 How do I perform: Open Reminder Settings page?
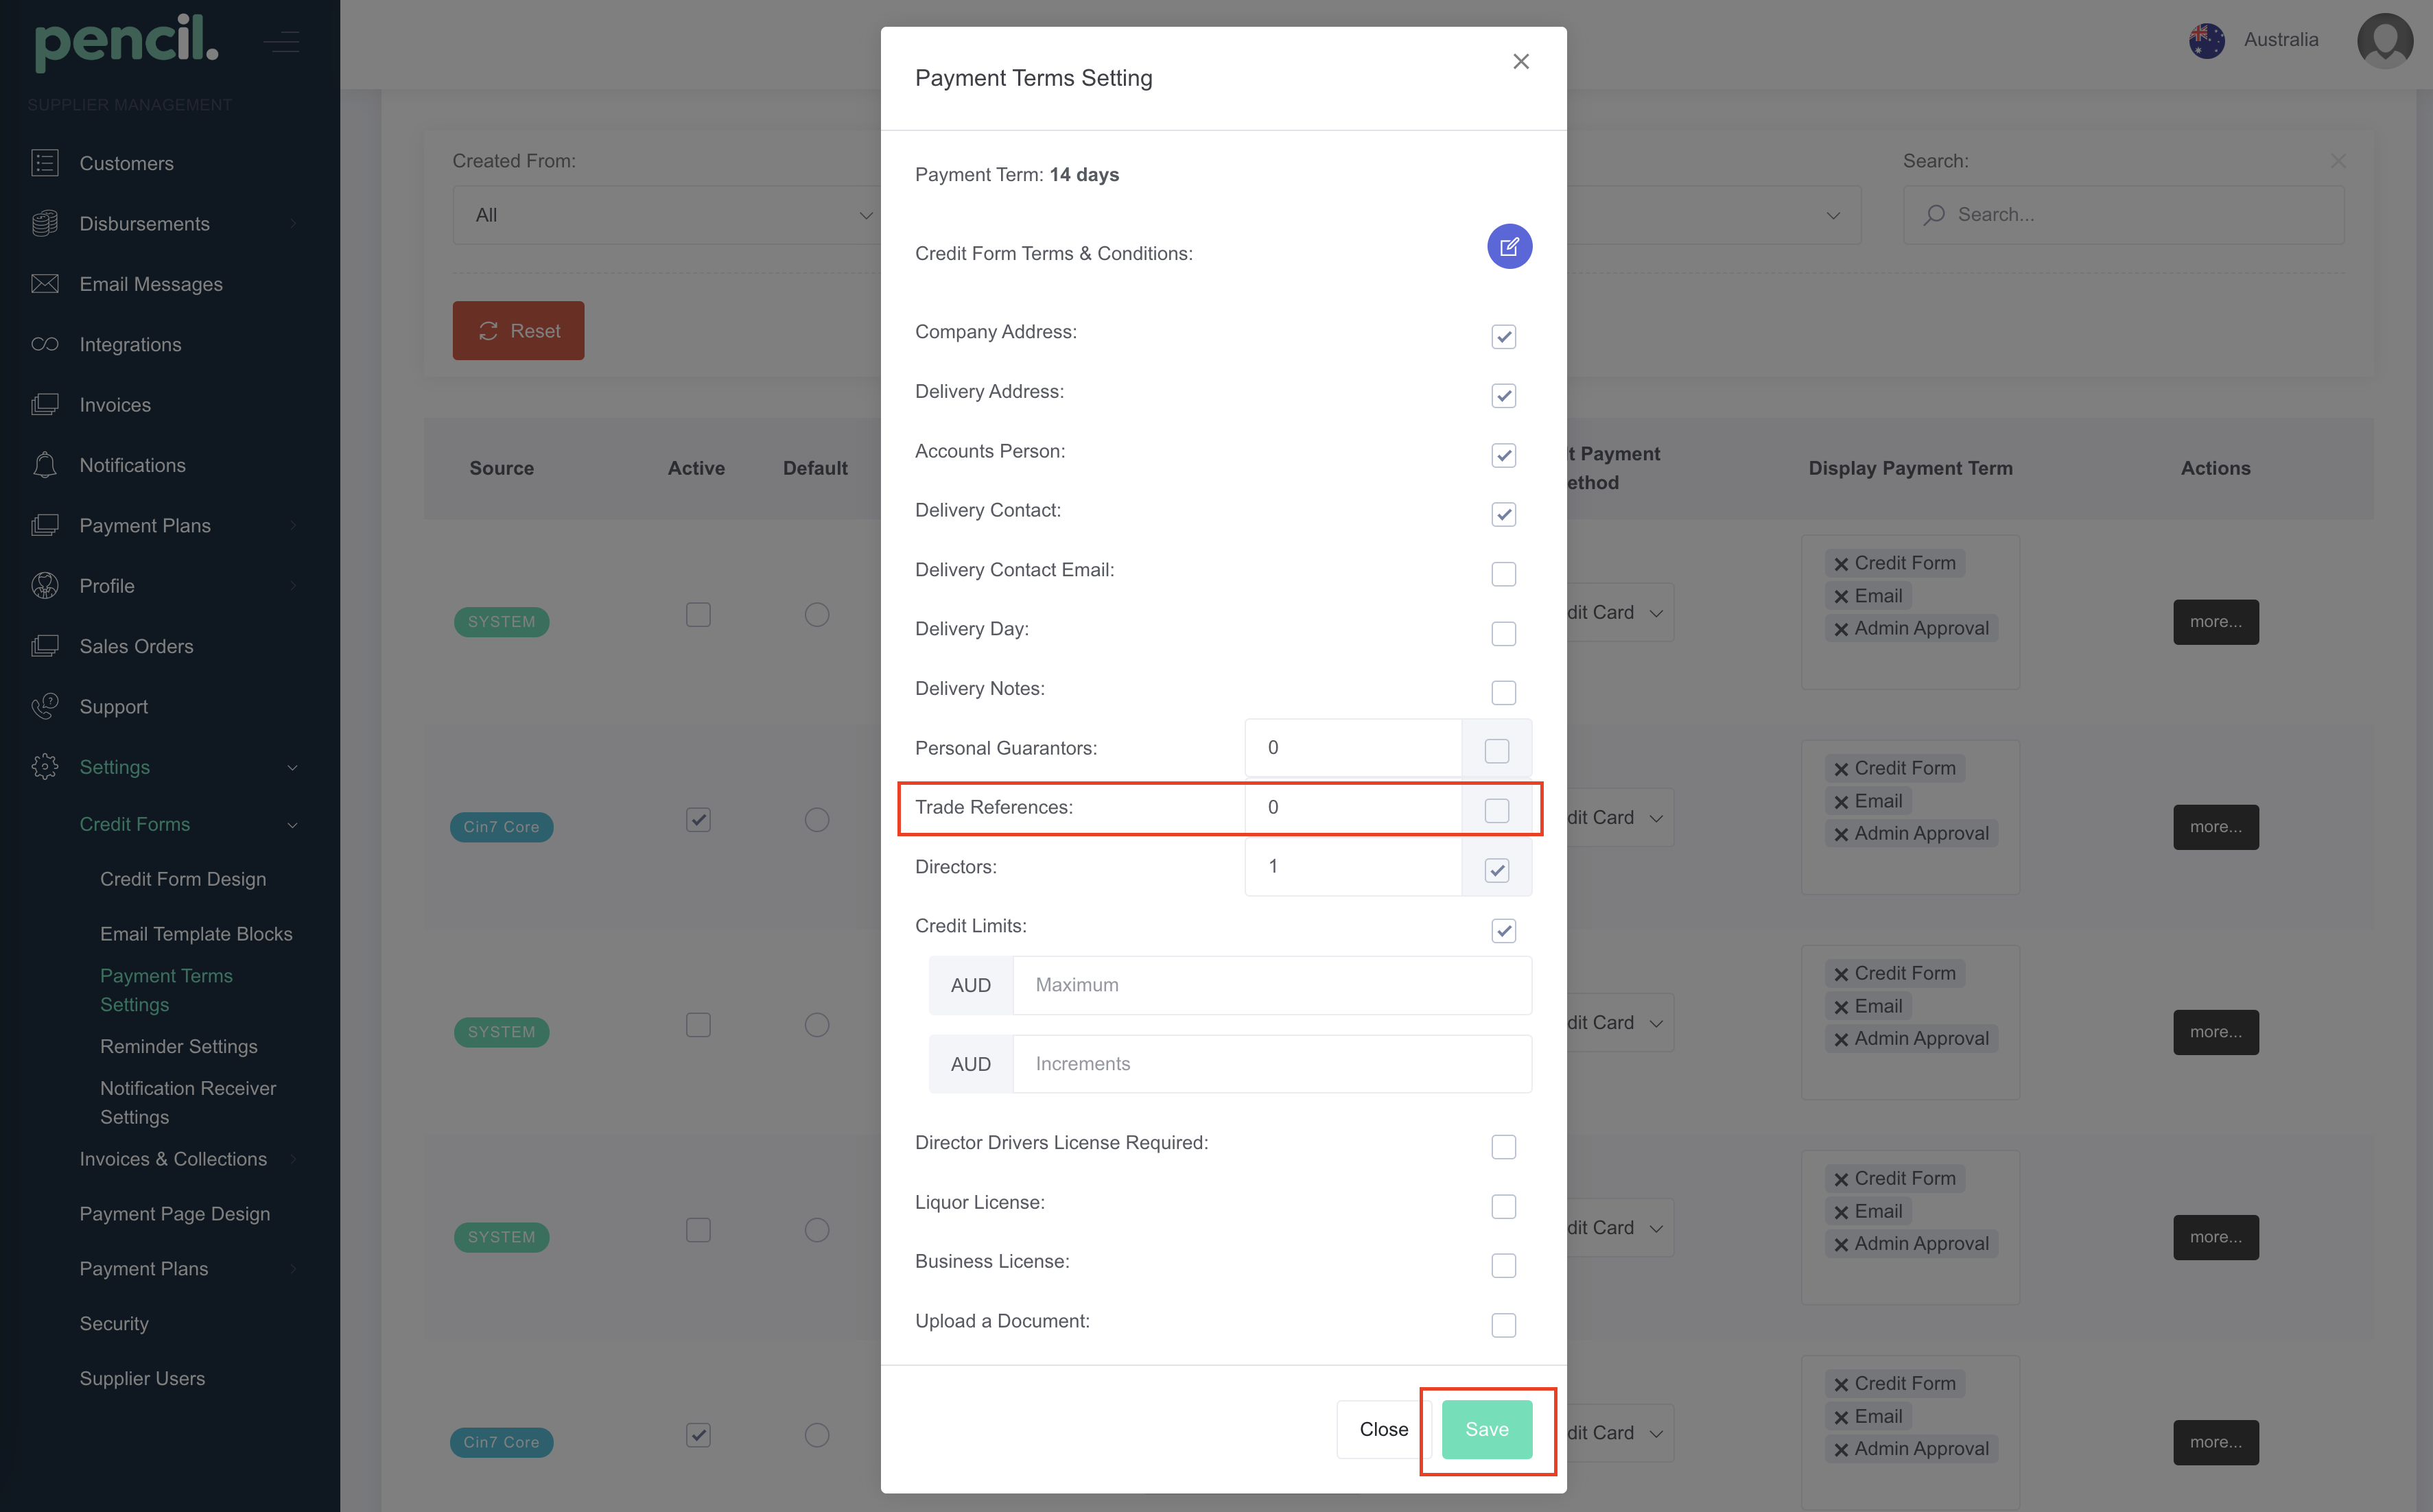(x=179, y=1046)
